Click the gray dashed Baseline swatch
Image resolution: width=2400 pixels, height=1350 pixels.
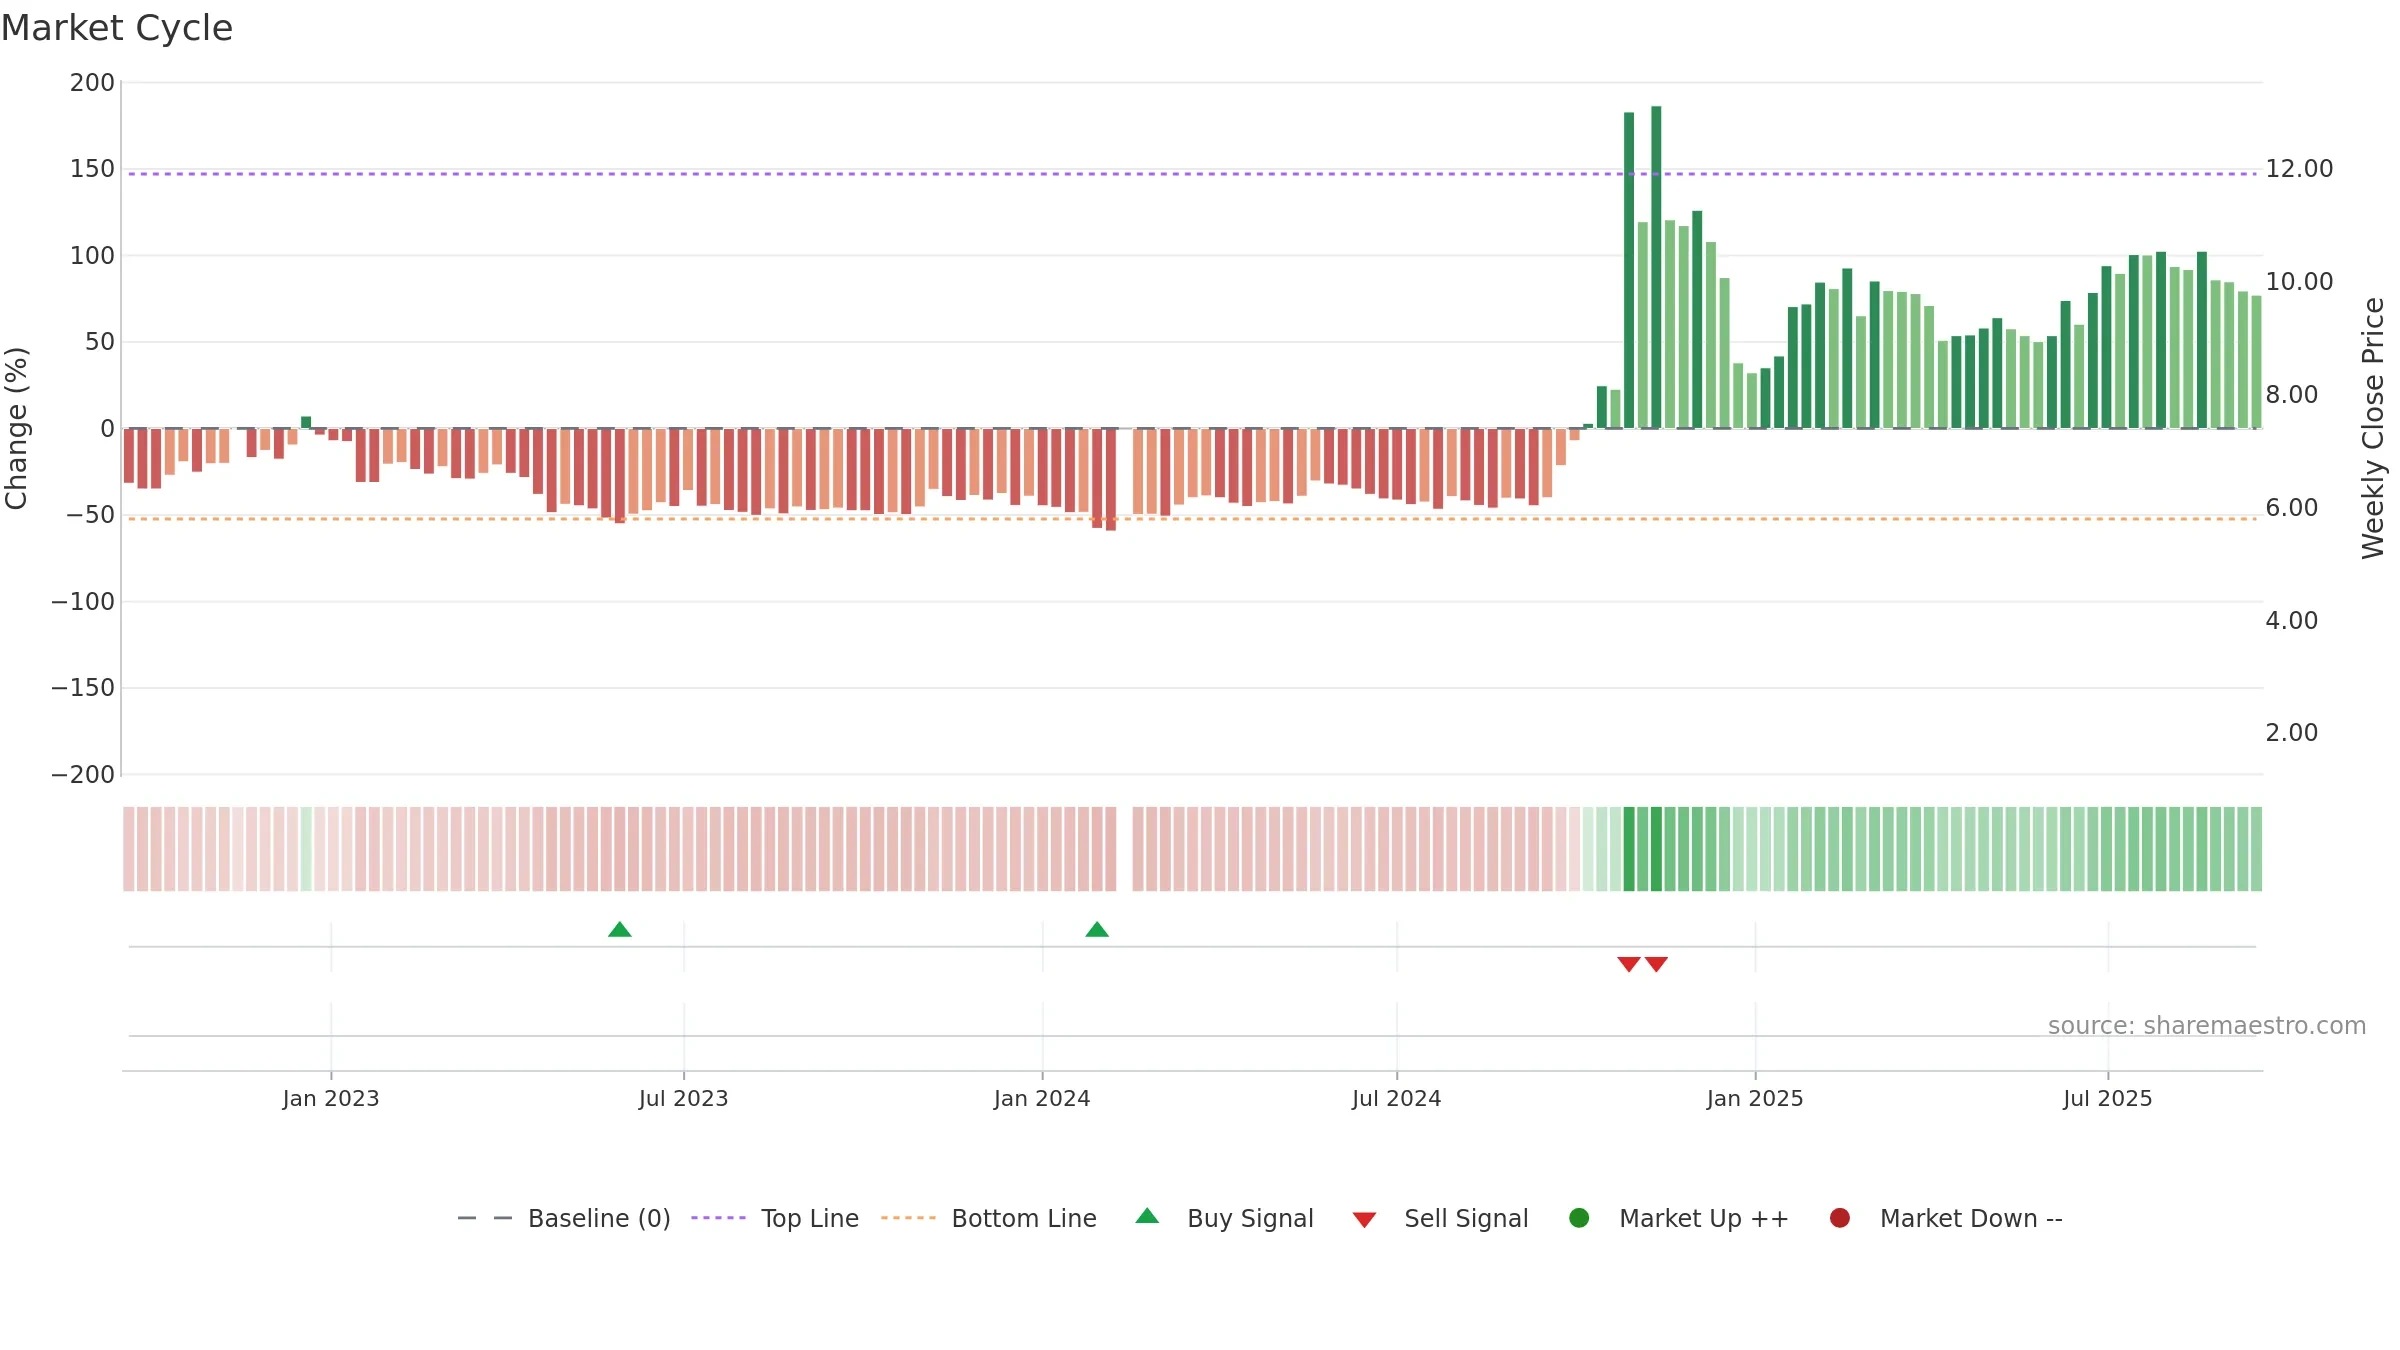pyautogui.click(x=485, y=1218)
